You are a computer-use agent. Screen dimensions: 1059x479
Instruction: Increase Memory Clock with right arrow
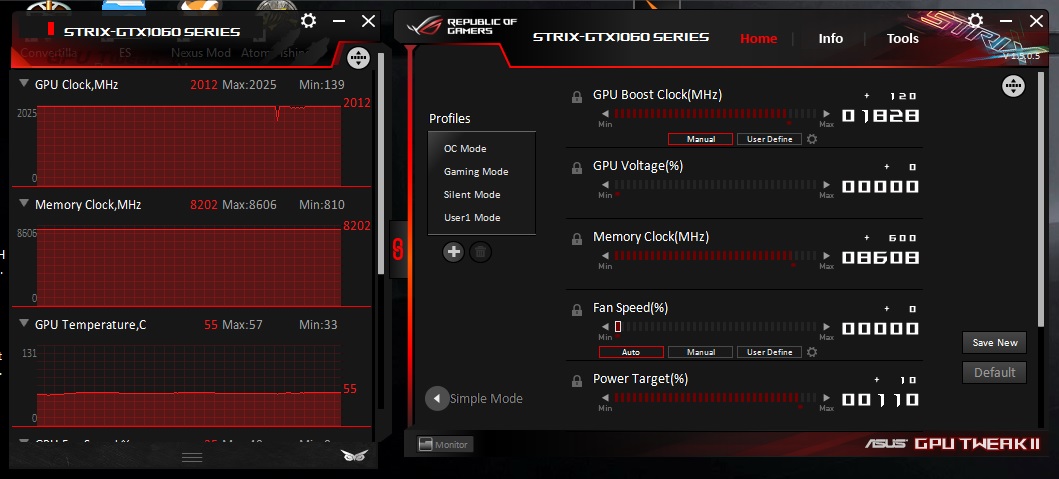(x=827, y=255)
